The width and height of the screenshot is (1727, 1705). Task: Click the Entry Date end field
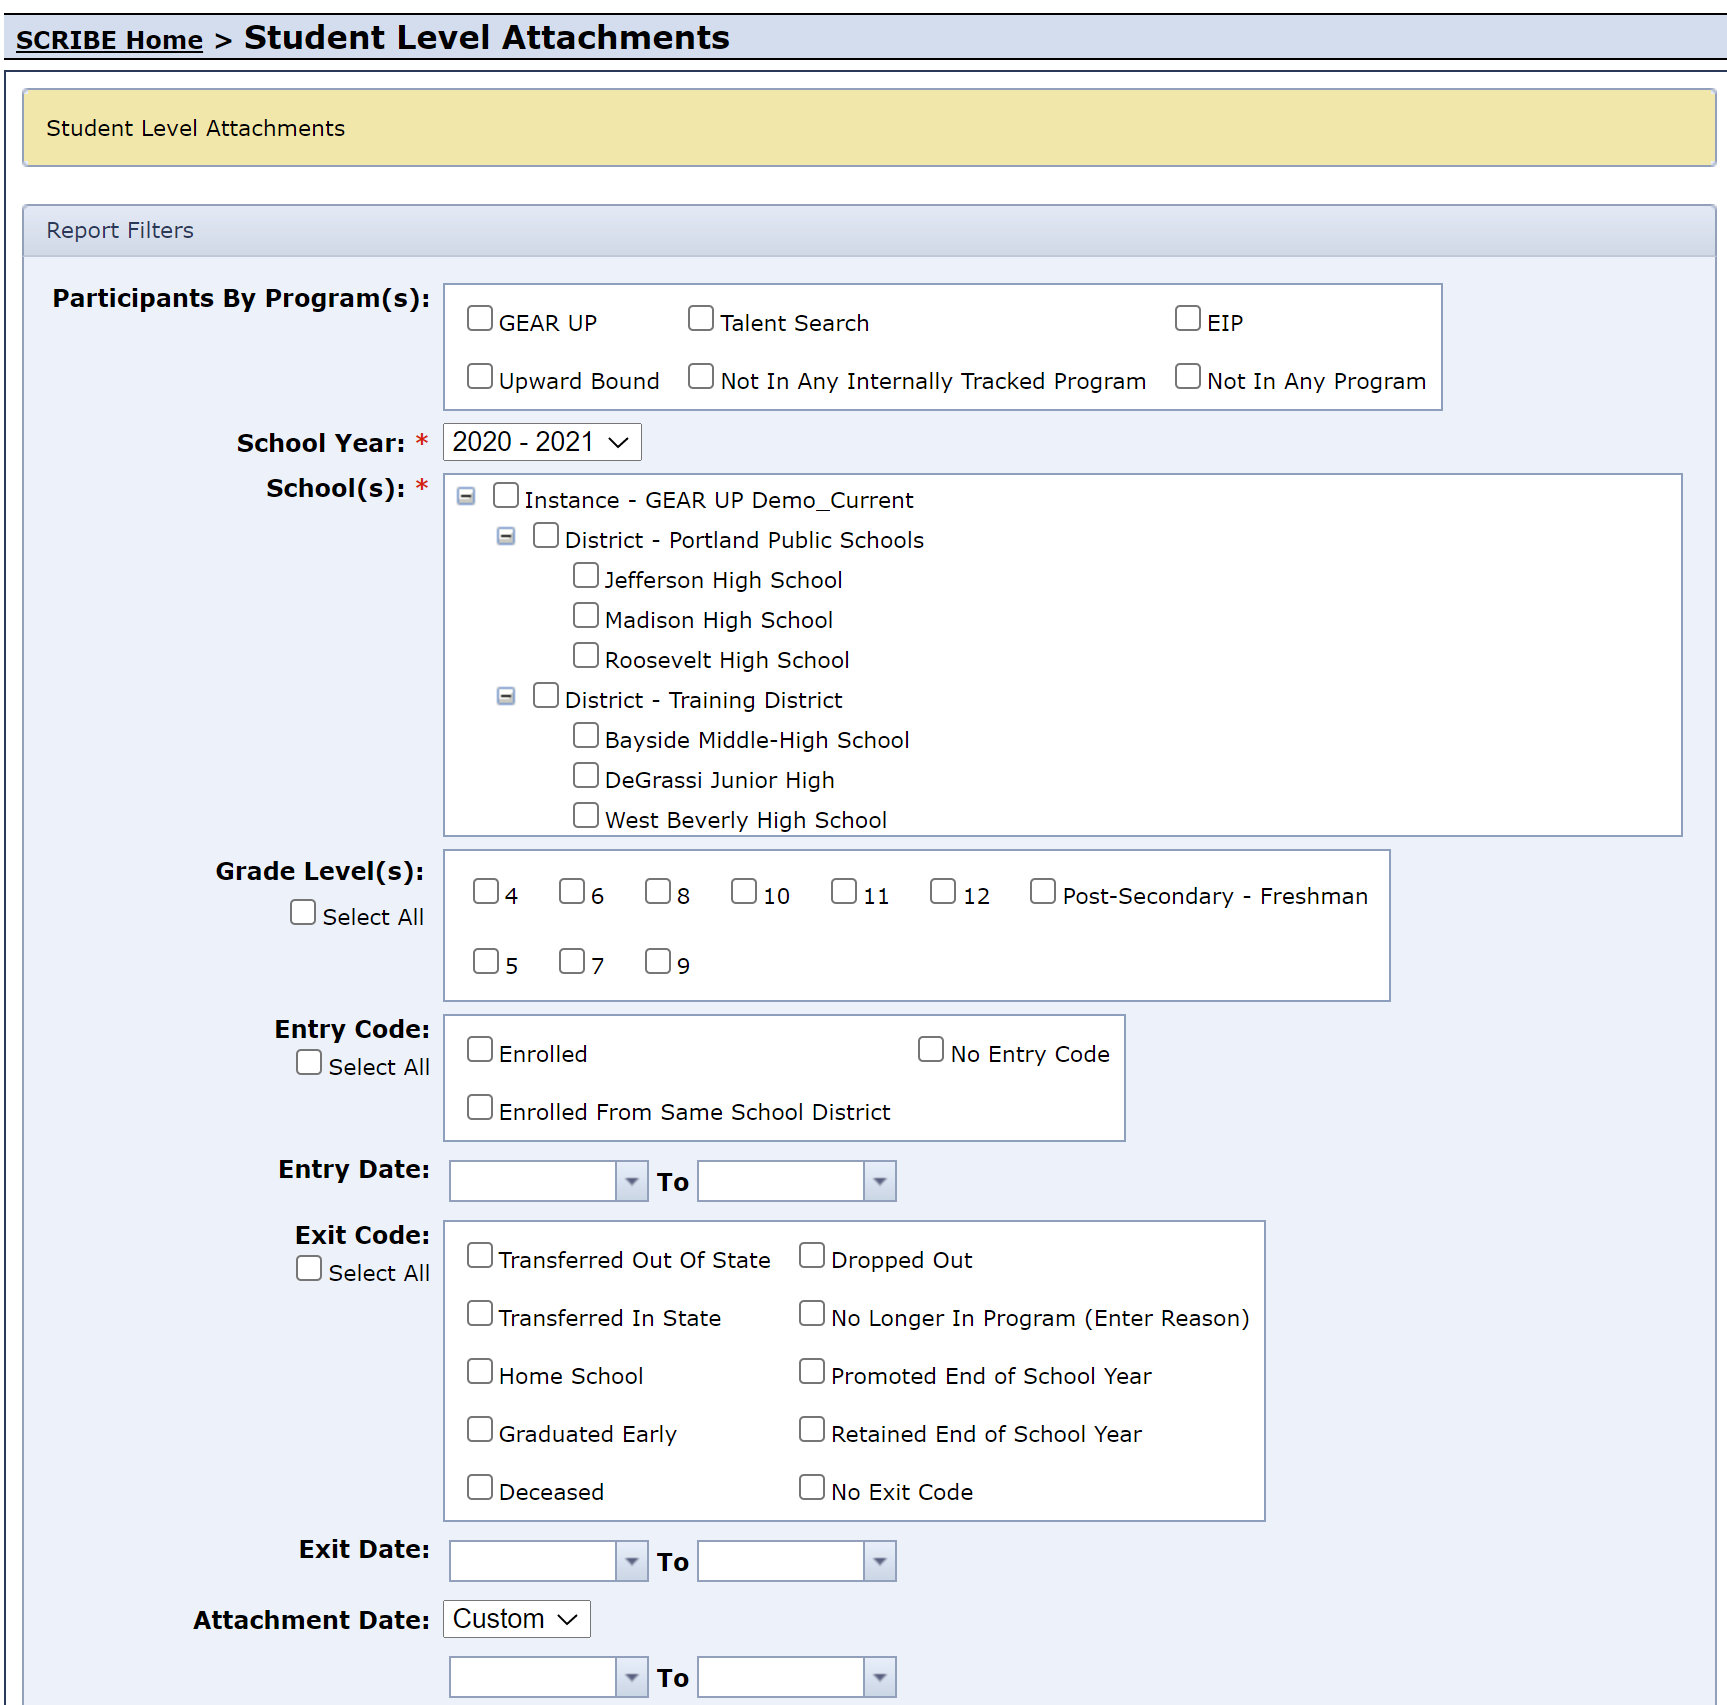point(781,1181)
